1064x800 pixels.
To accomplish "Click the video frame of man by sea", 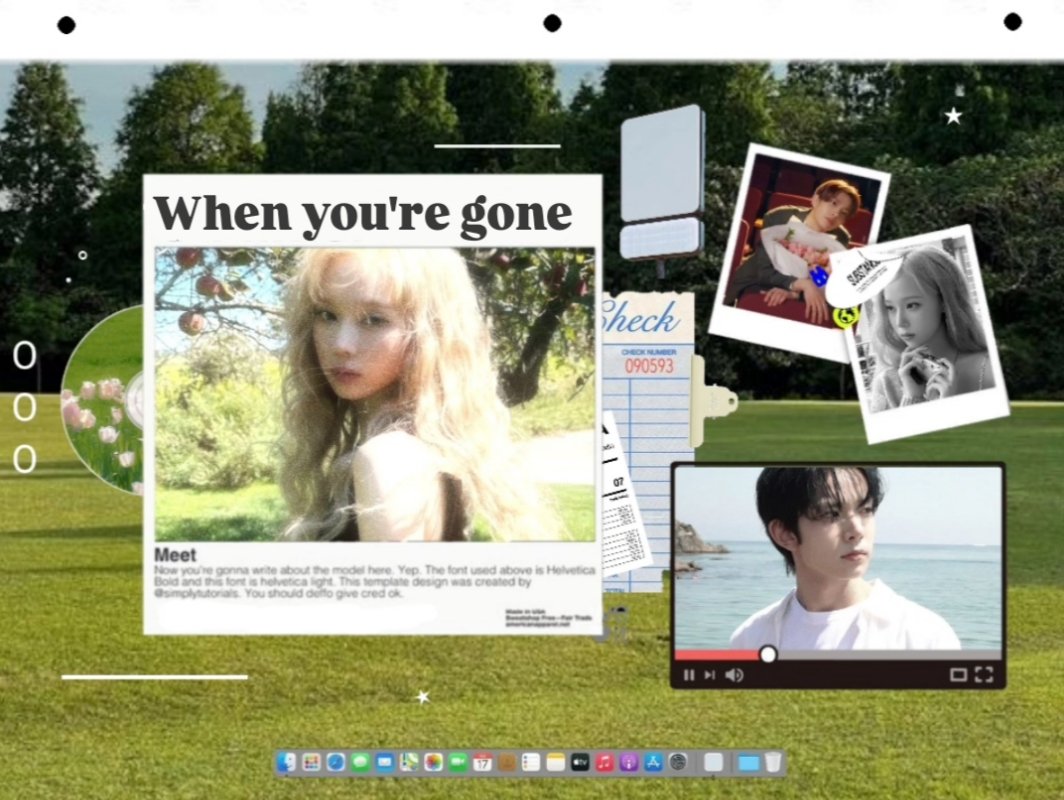I will (x=838, y=558).
